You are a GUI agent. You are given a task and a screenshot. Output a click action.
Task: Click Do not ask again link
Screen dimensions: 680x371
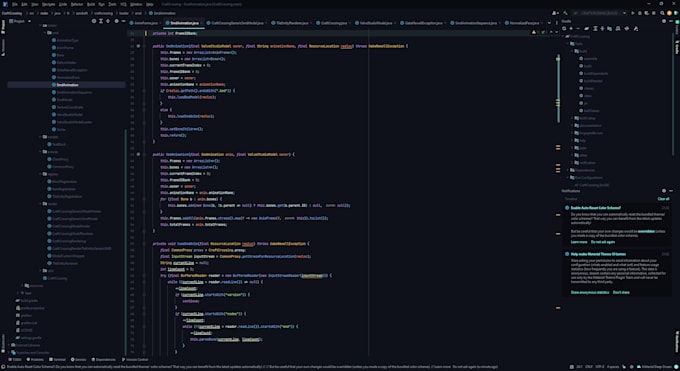click(603, 242)
